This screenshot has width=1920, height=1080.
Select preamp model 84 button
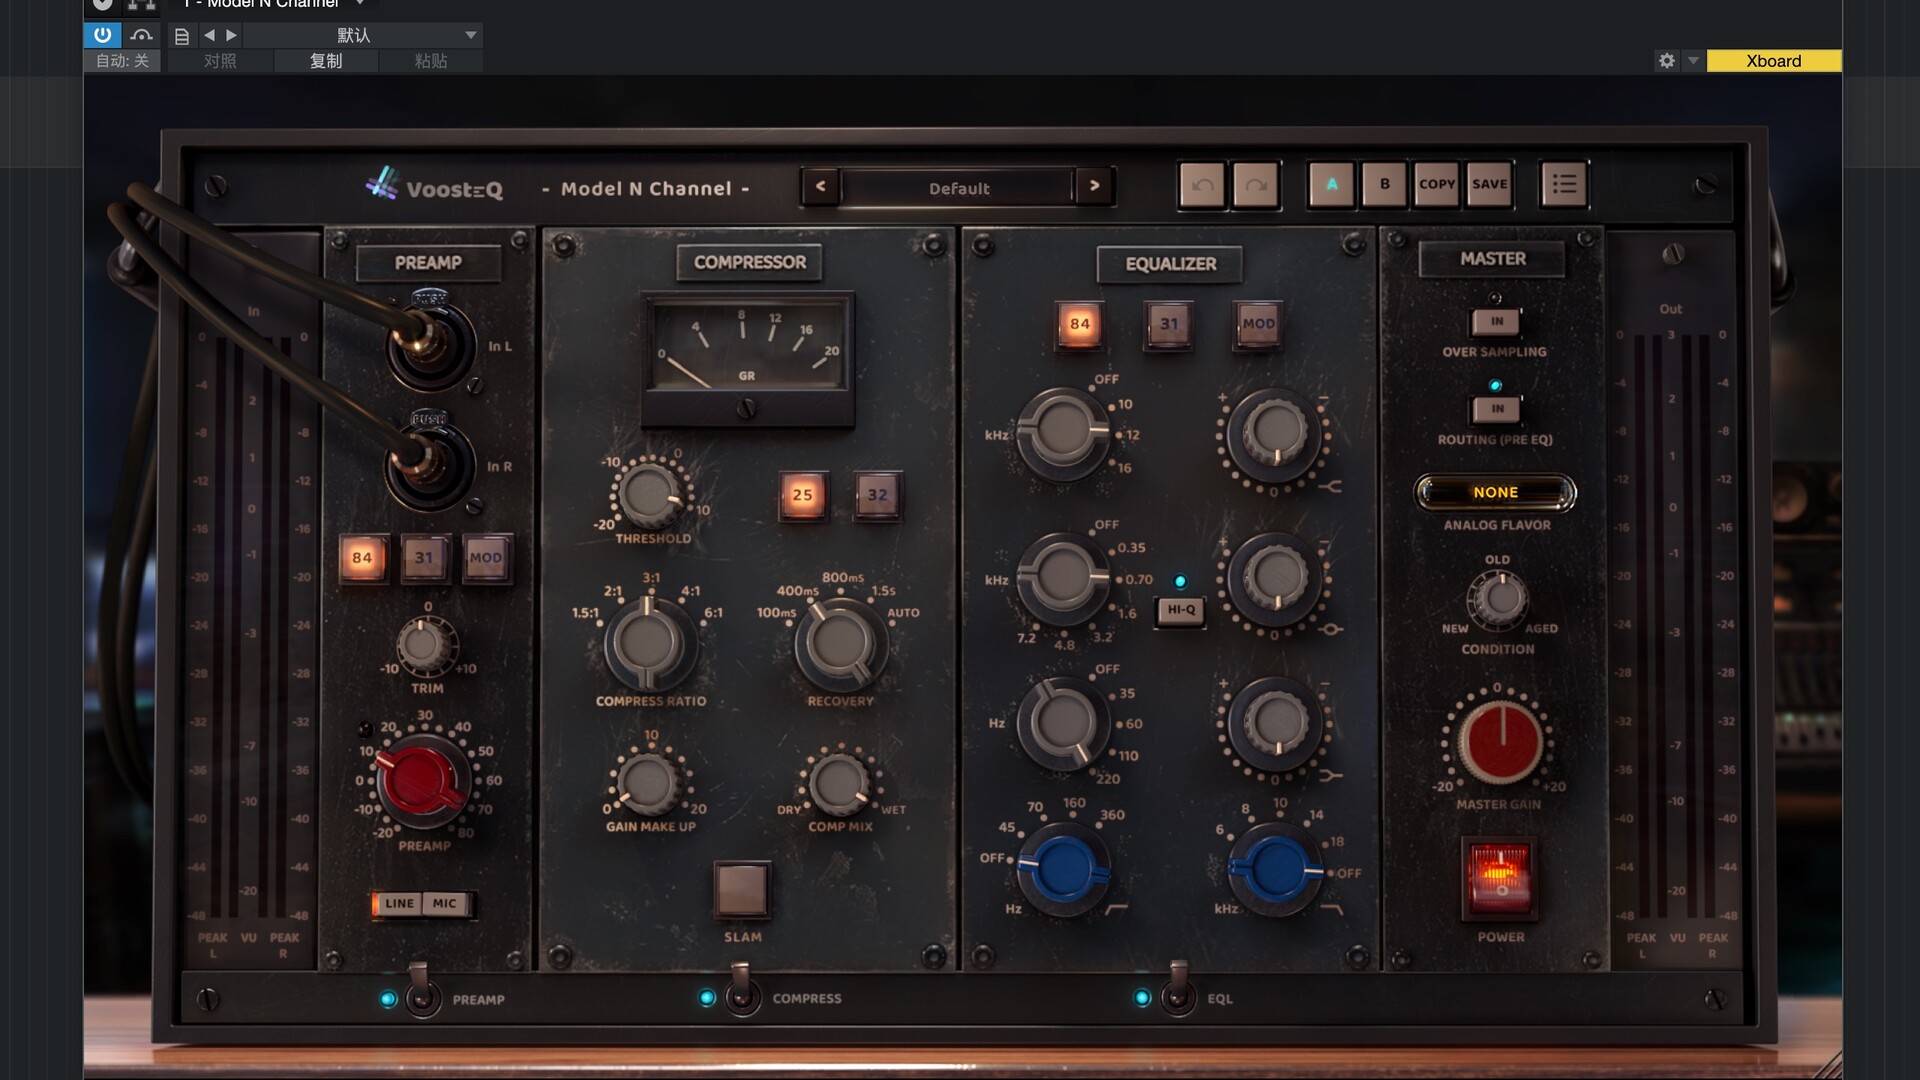tap(362, 558)
